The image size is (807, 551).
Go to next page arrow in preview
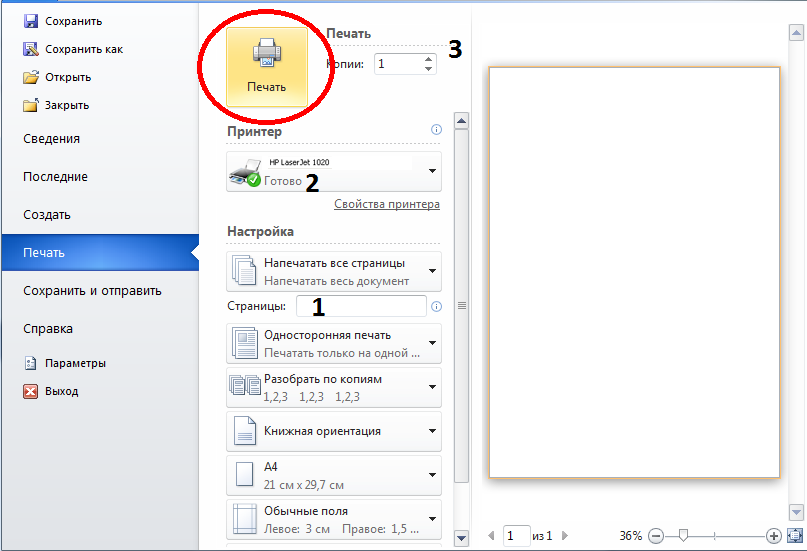565,536
